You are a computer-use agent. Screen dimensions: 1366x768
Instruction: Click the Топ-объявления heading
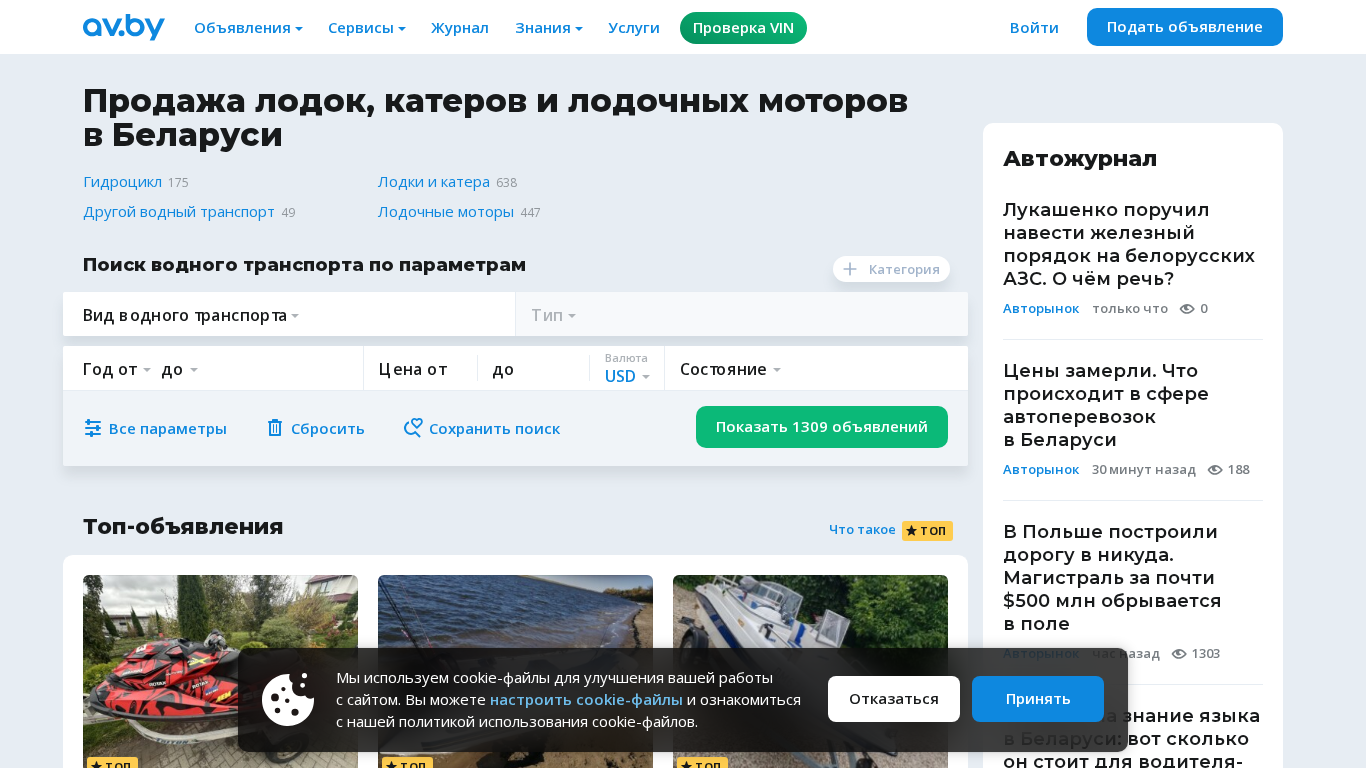[183, 527]
